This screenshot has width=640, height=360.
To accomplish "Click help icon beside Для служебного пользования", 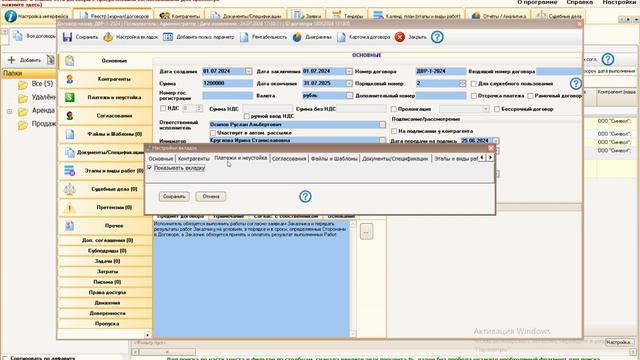I will (576, 84).
